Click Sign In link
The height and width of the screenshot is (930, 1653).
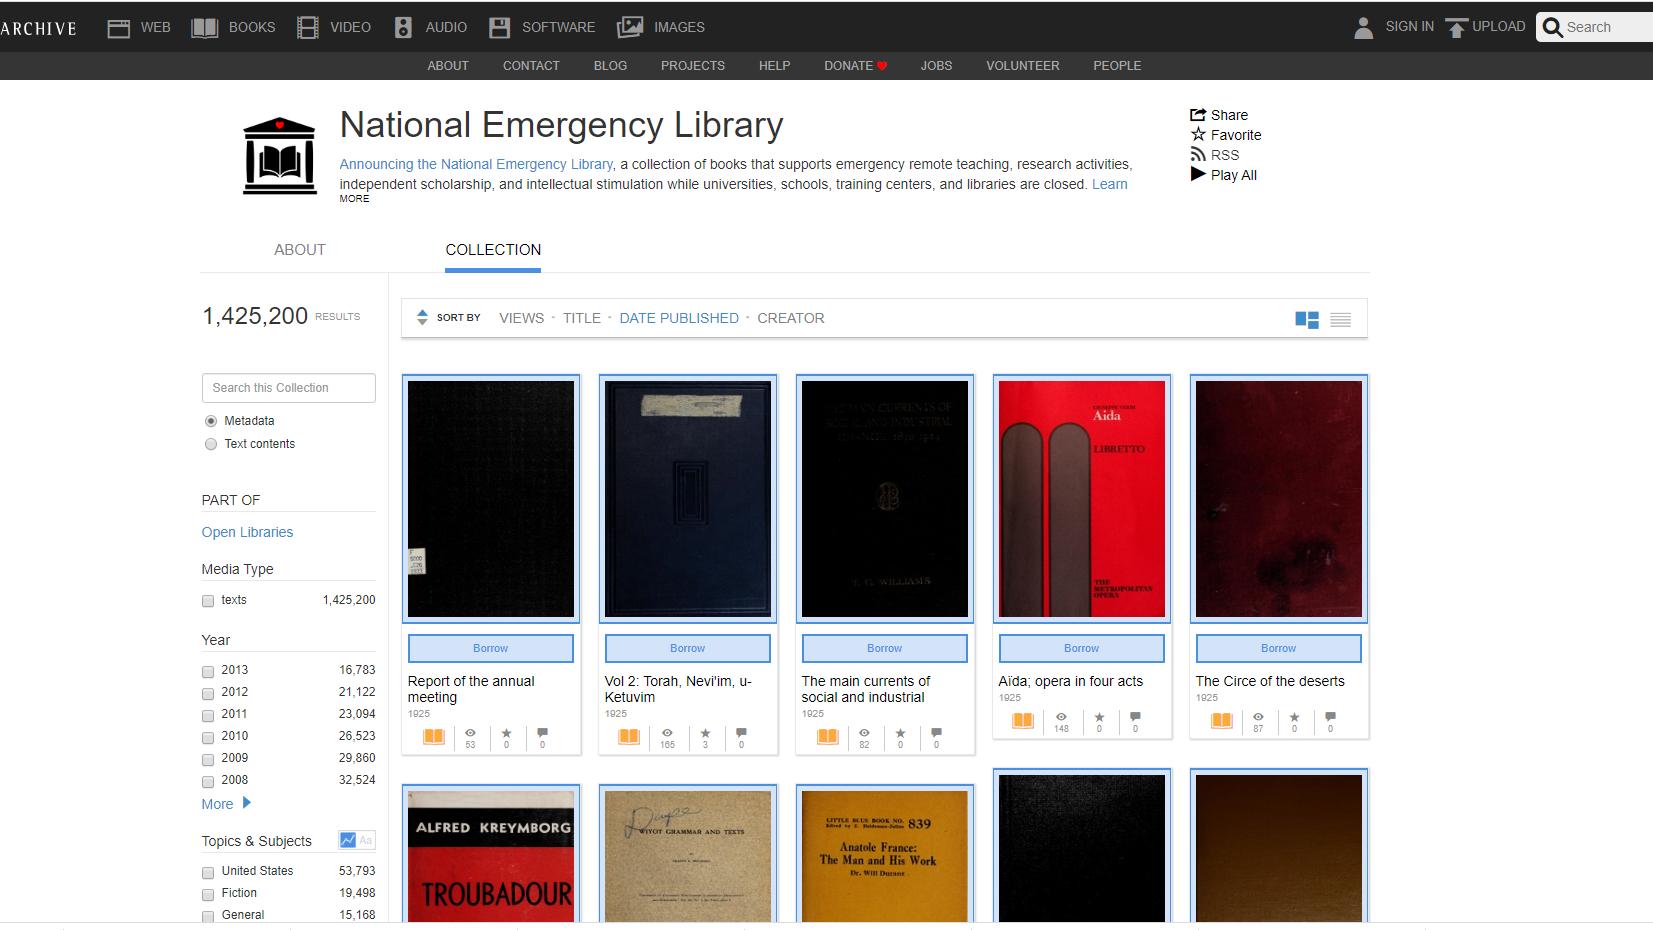[x=1409, y=27]
